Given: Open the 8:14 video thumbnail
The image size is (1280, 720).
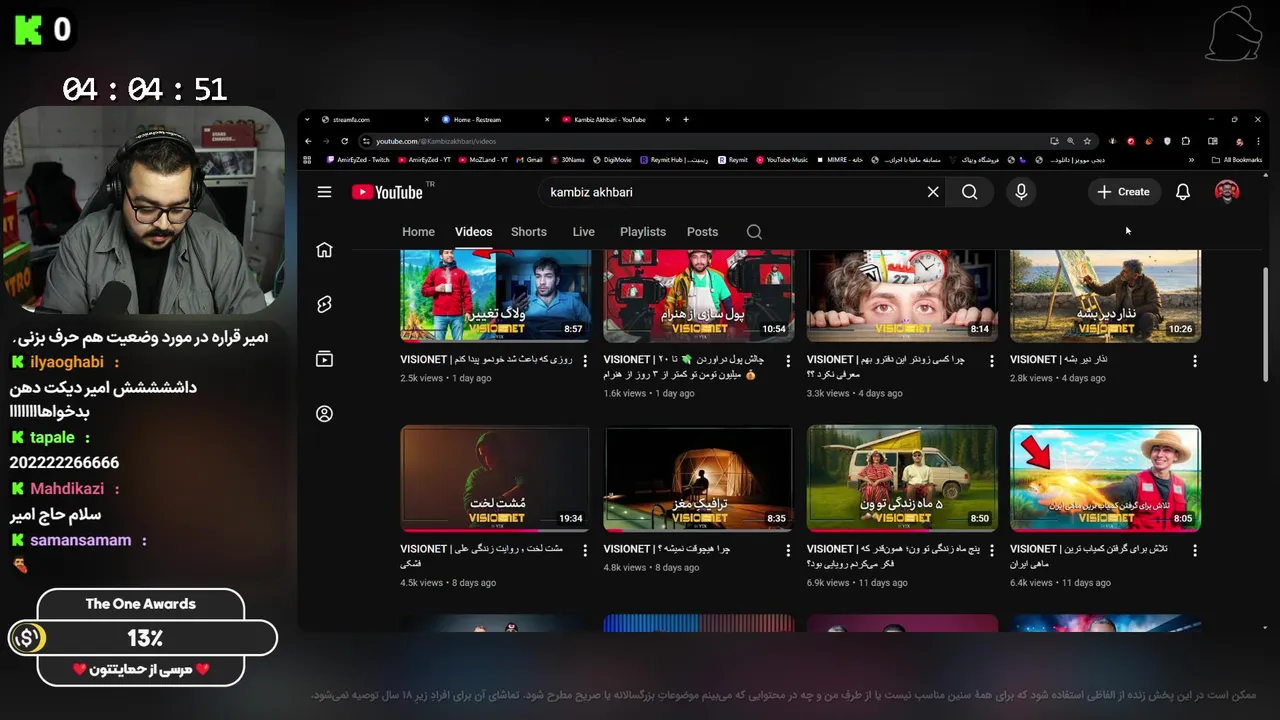Looking at the screenshot, I should coord(902,296).
